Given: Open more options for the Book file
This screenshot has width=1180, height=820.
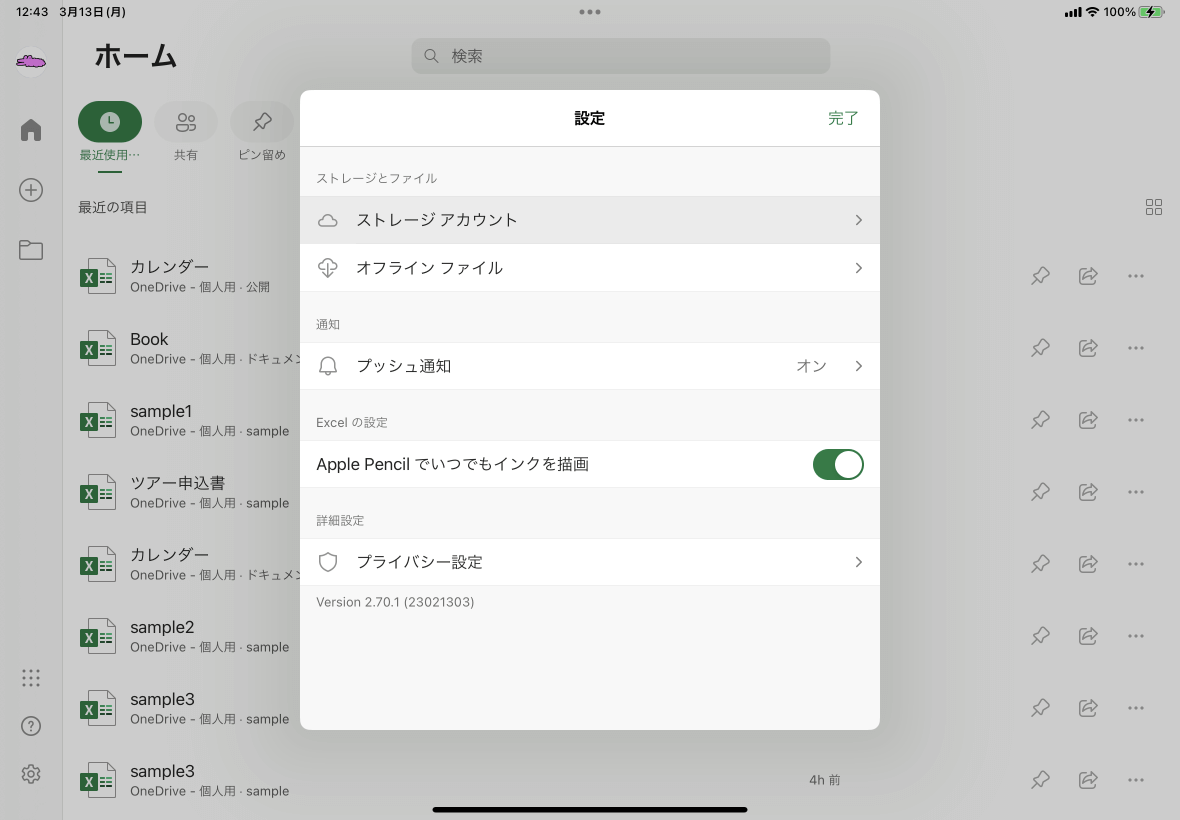Looking at the screenshot, I should [x=1136, y=348].
